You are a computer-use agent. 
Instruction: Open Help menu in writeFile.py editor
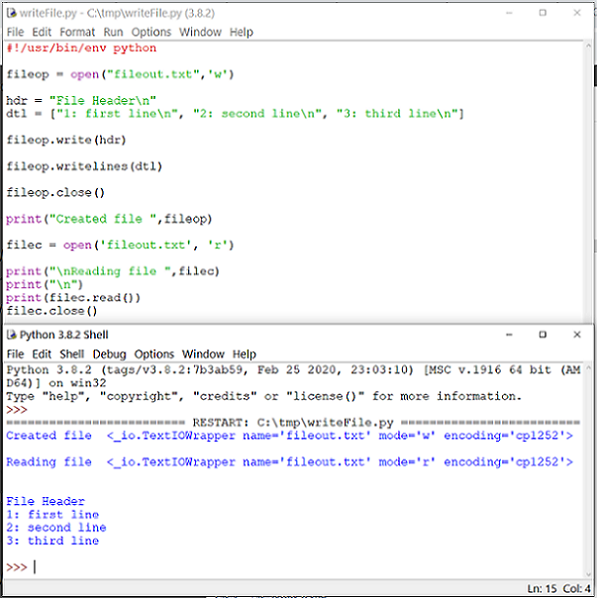coord(241,32)
